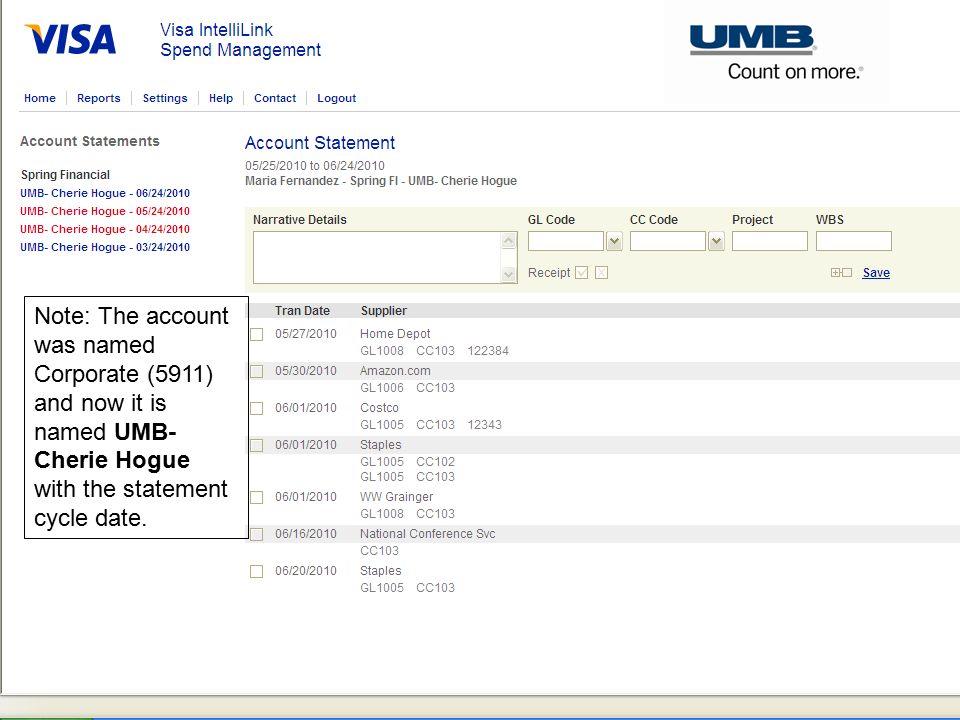Focus the GL Code input field
The height and width of the screenshot is (720, 960).
(566, 241)
